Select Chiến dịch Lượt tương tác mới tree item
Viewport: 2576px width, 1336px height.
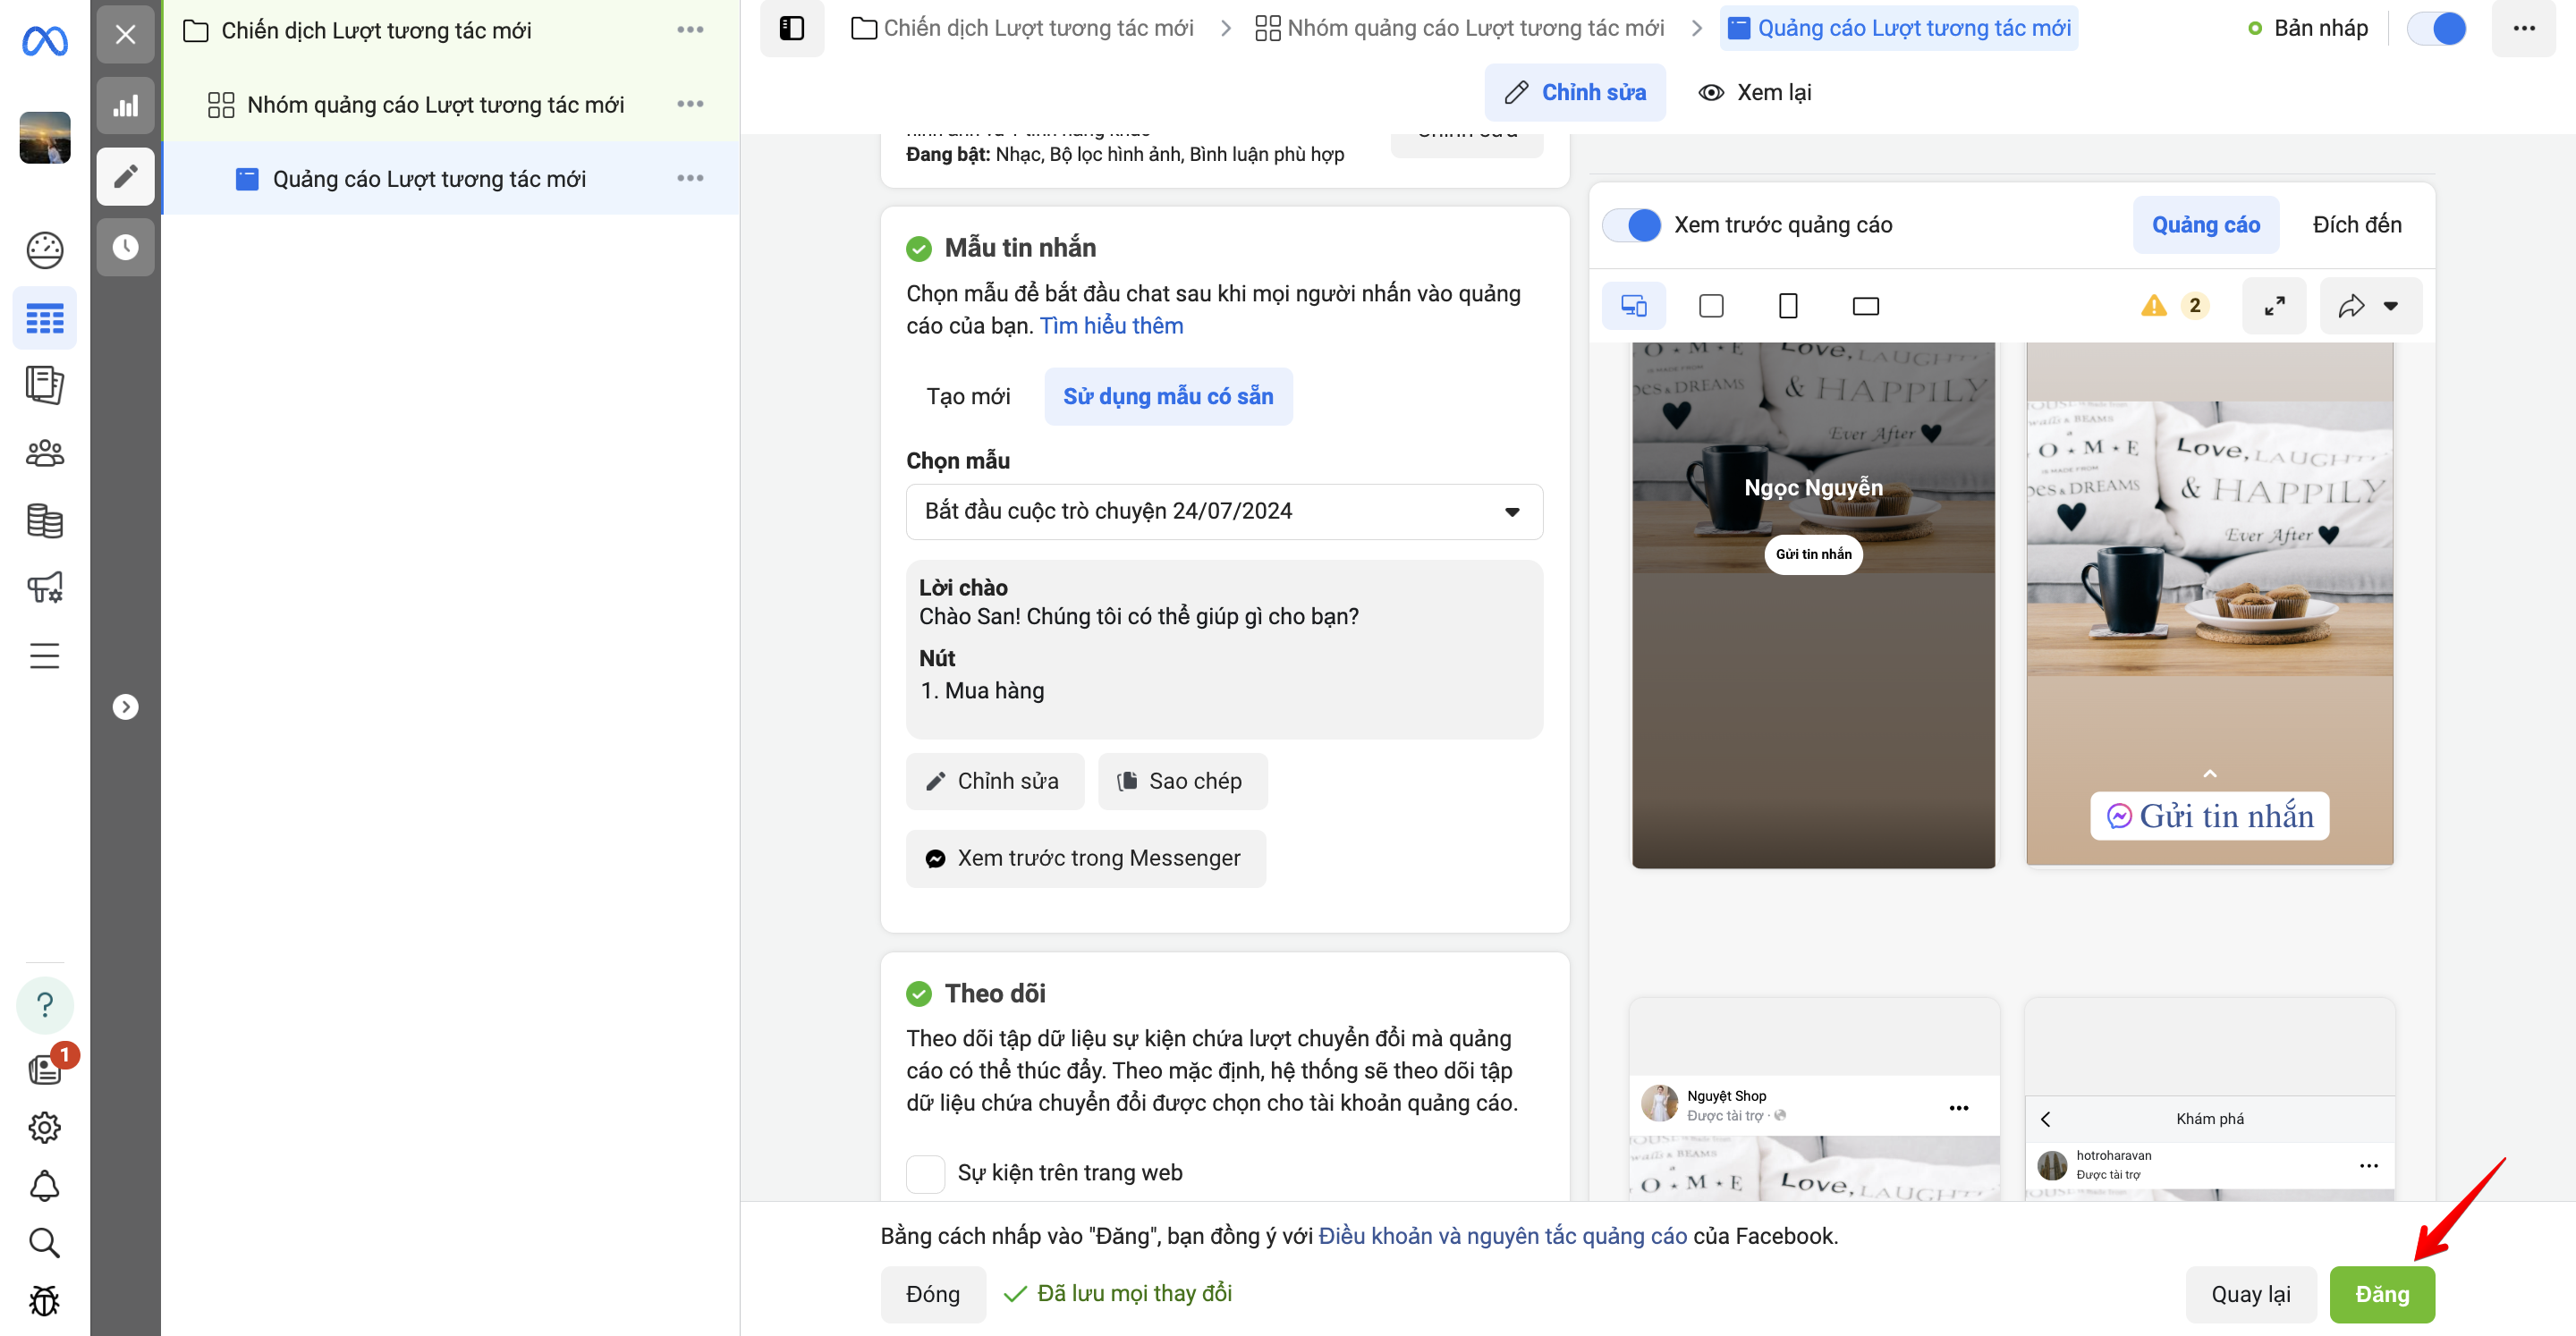pos(376,31)
